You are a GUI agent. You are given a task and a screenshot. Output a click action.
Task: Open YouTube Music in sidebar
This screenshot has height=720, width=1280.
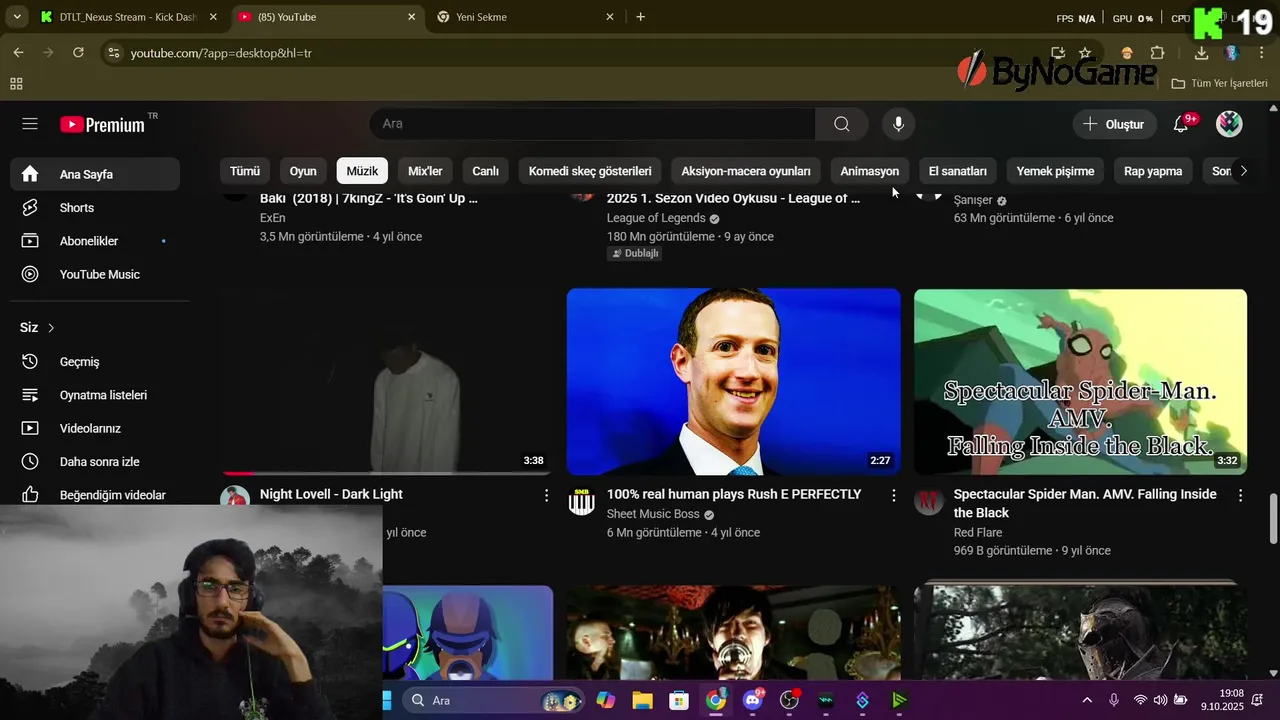(x=95, y=274)
